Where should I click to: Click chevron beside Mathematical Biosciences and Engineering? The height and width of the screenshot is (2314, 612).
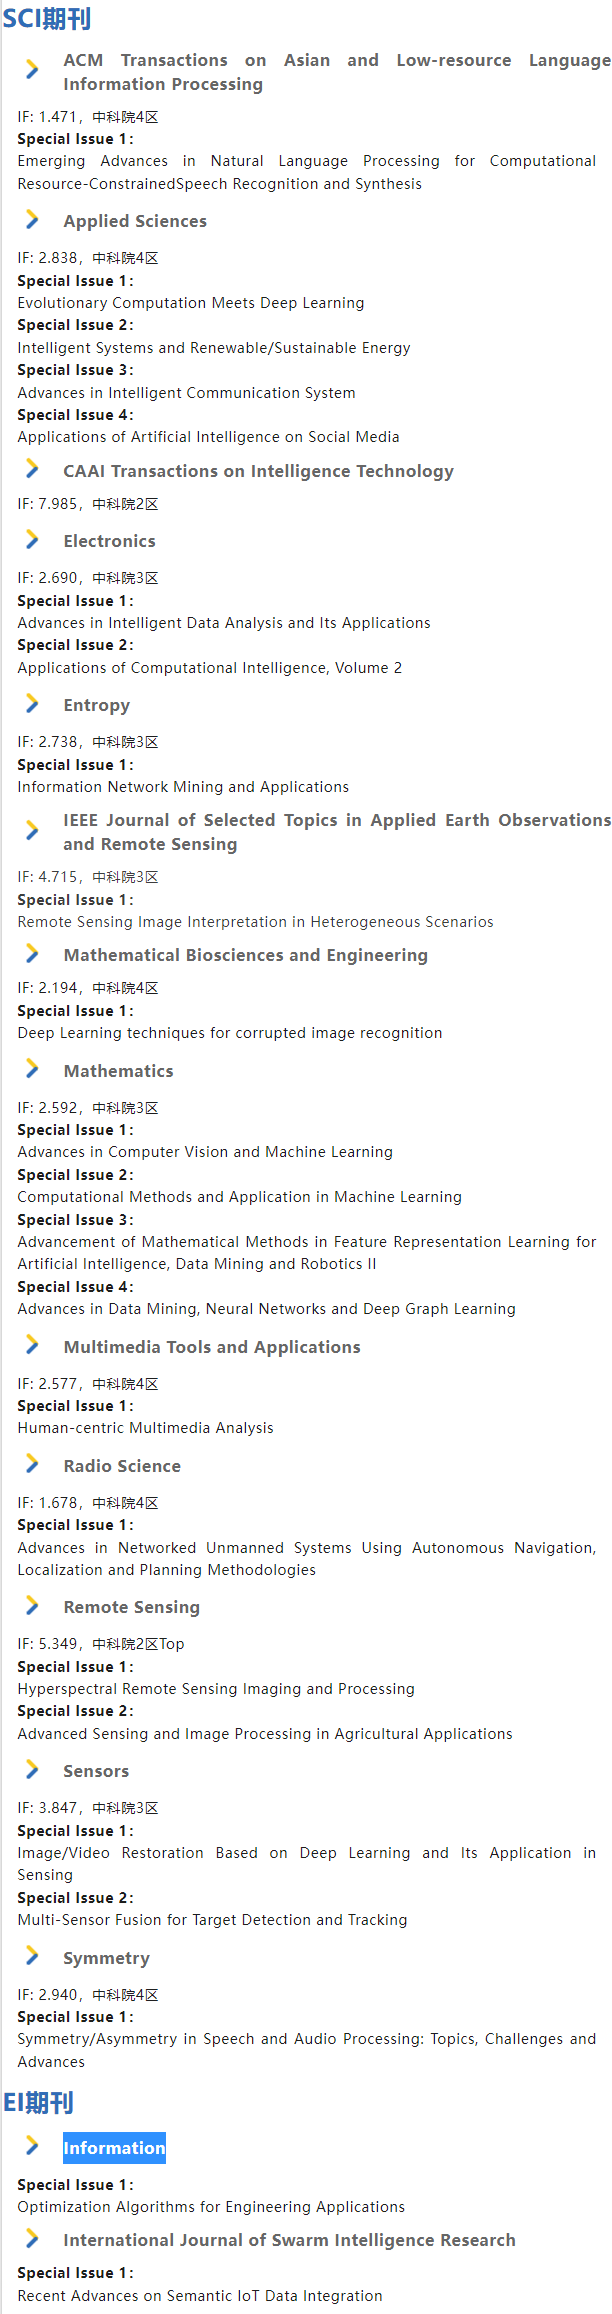pyautogui.click(x=32, y=954)
